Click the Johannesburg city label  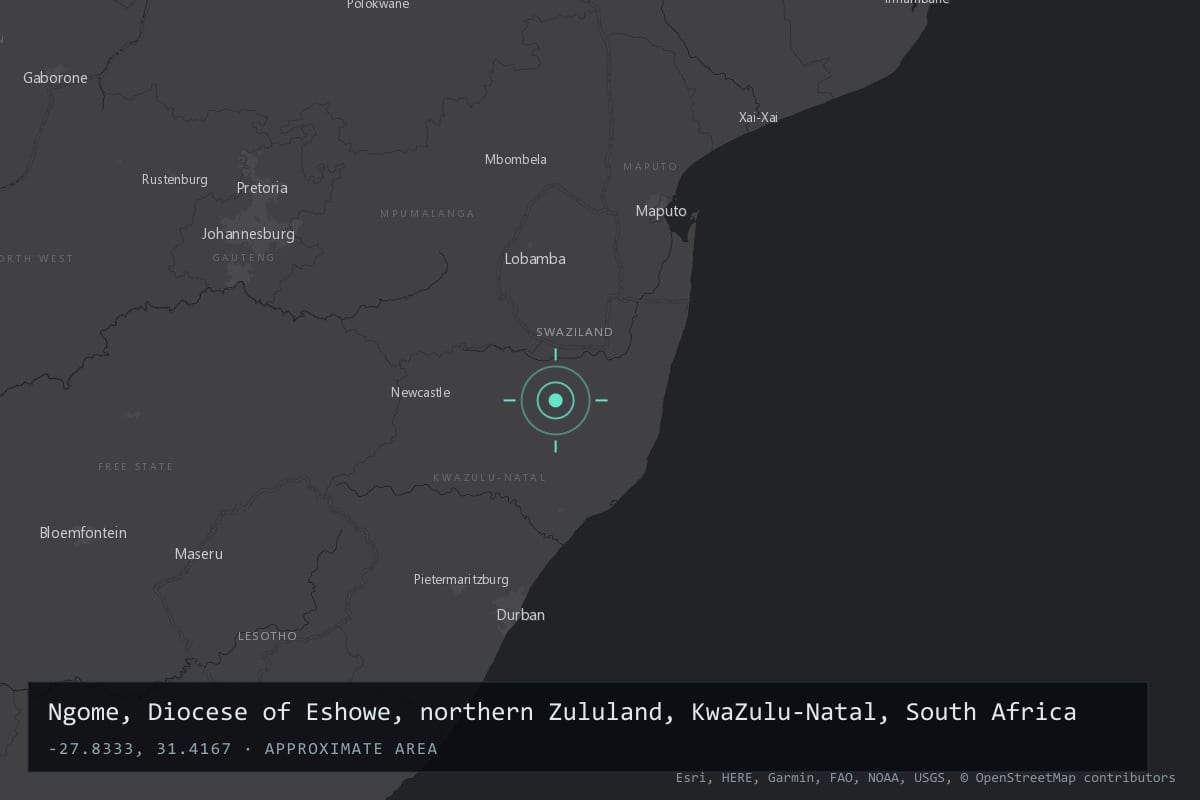tap(248, 234)
